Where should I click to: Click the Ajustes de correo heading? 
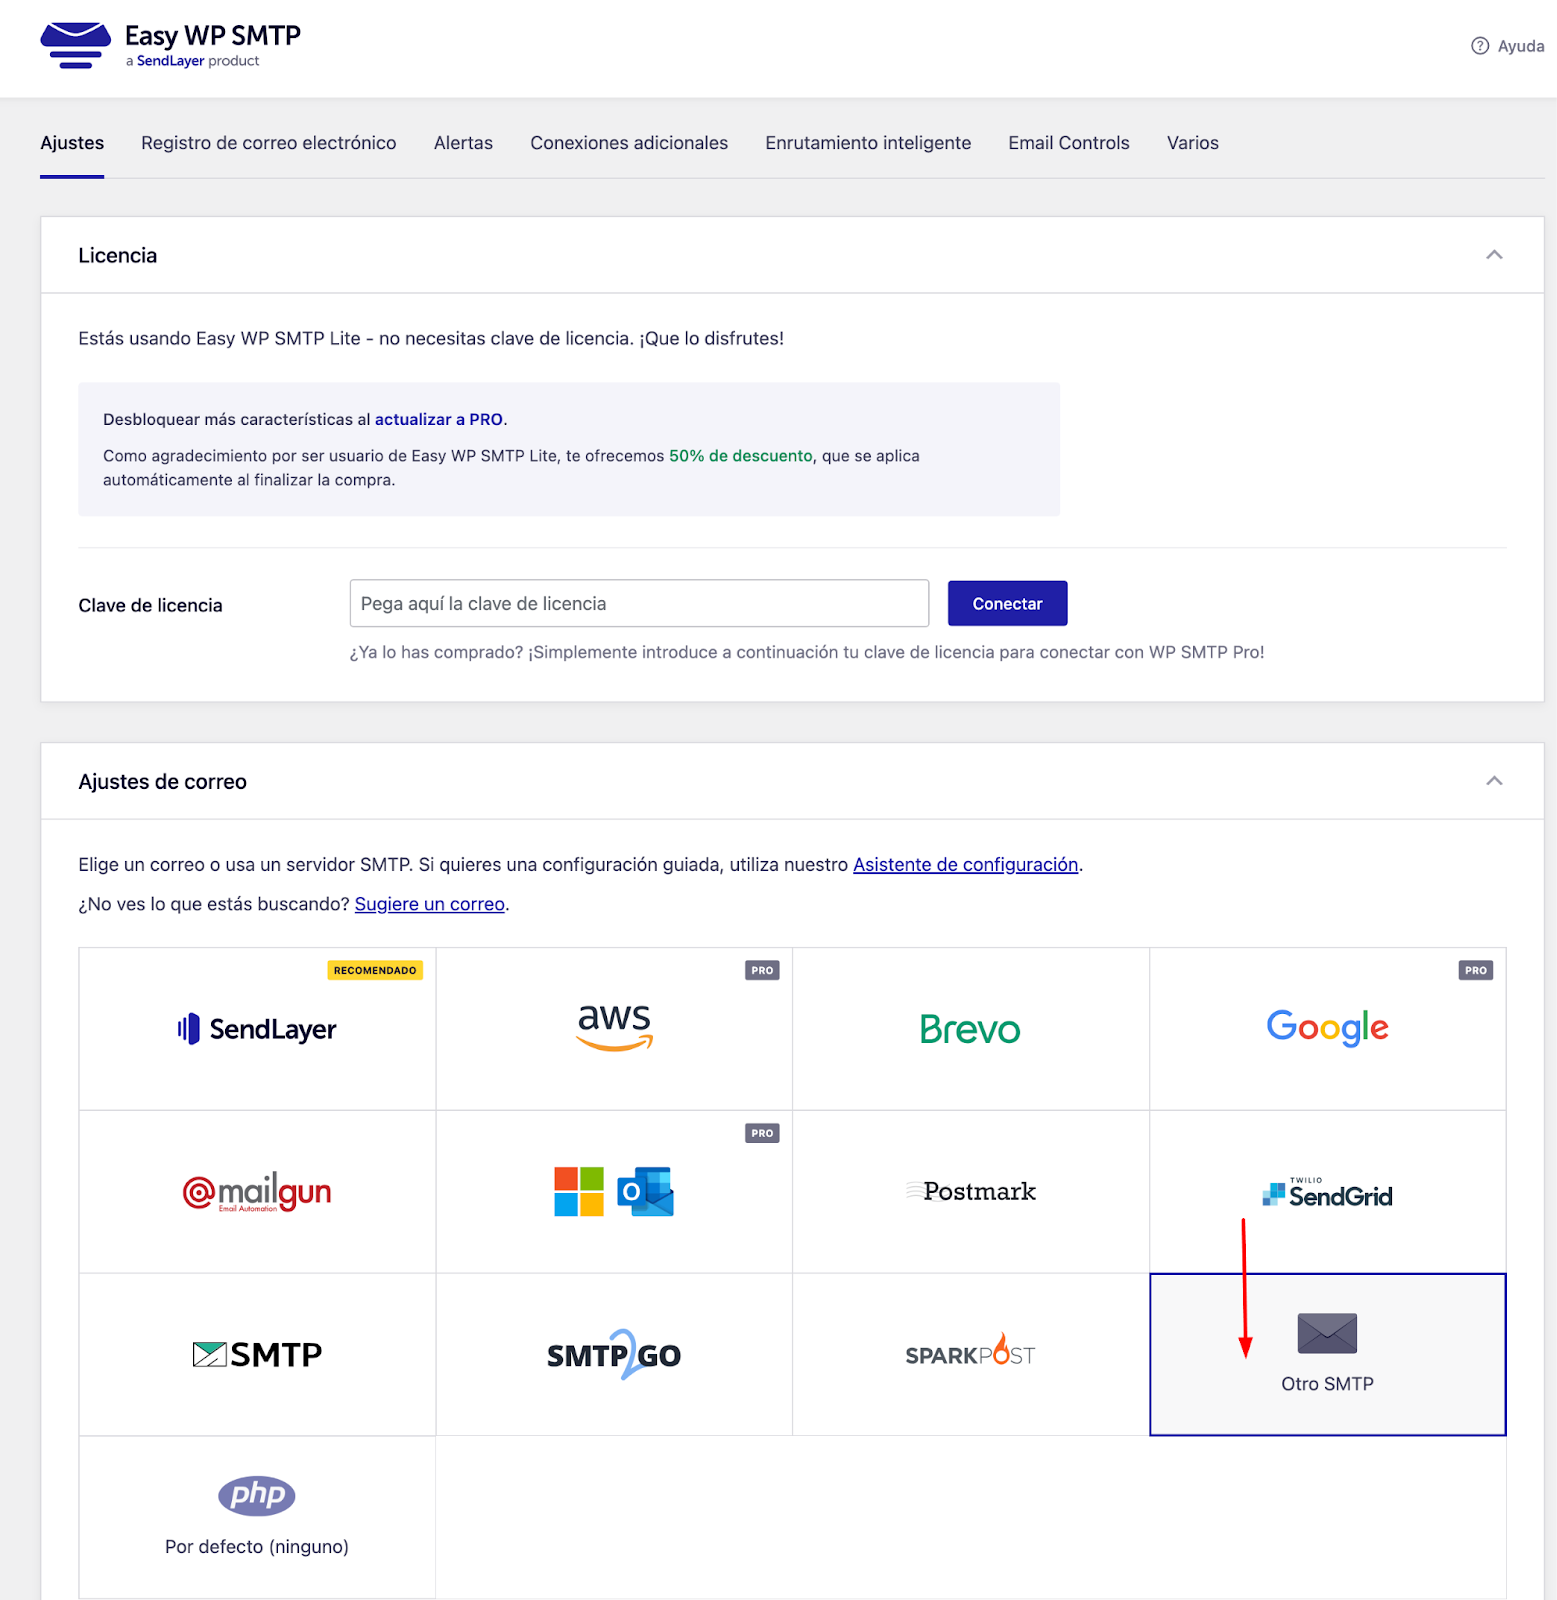coord(163,782)
